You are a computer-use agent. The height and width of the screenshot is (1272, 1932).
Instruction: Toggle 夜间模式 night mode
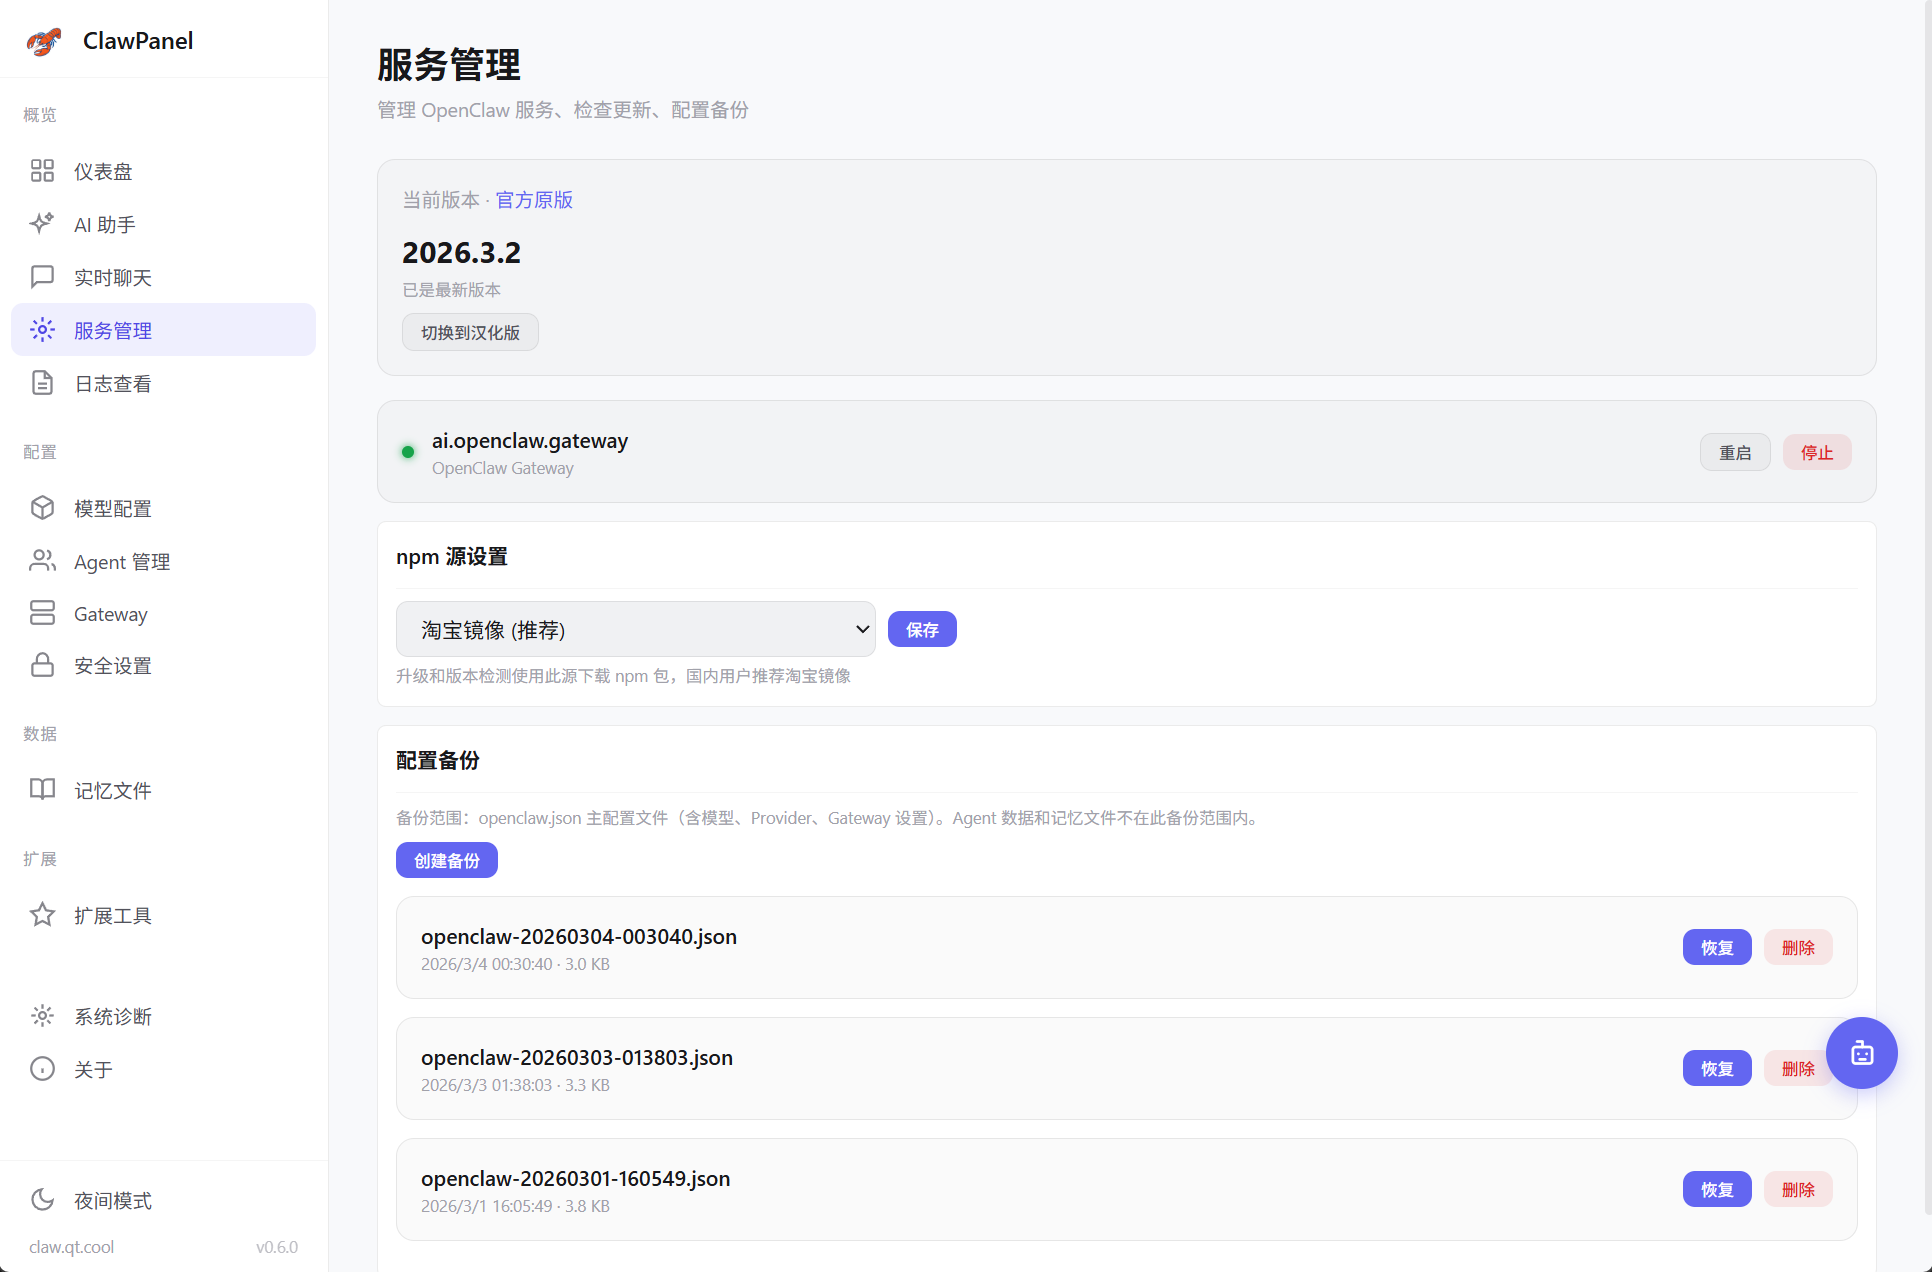163,1200
